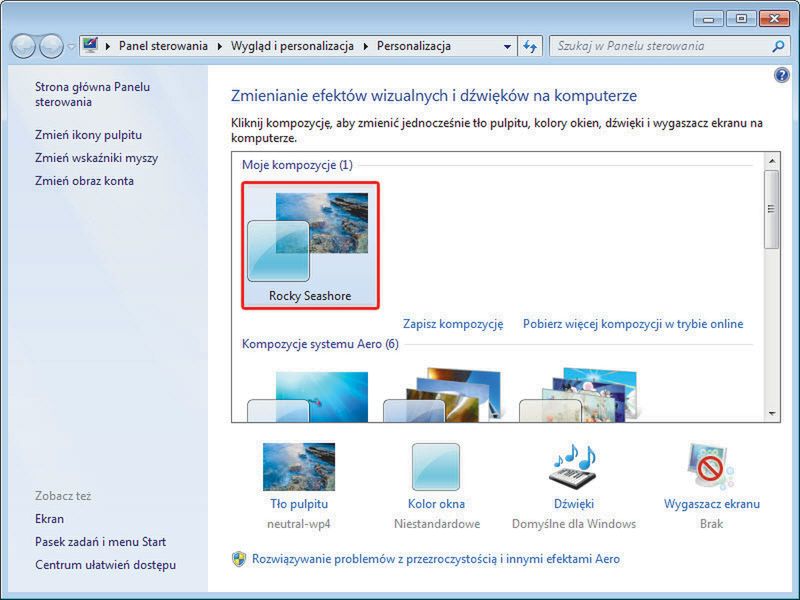Maximize the Personalizacja window
This screenshot has height=600, width=800.
741,19
